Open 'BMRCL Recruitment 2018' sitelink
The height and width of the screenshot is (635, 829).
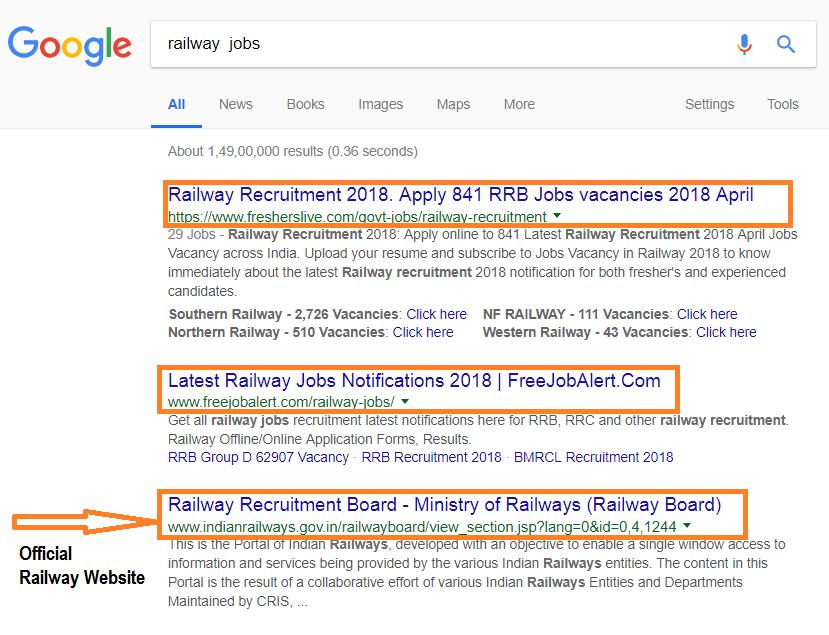point(593,457)
